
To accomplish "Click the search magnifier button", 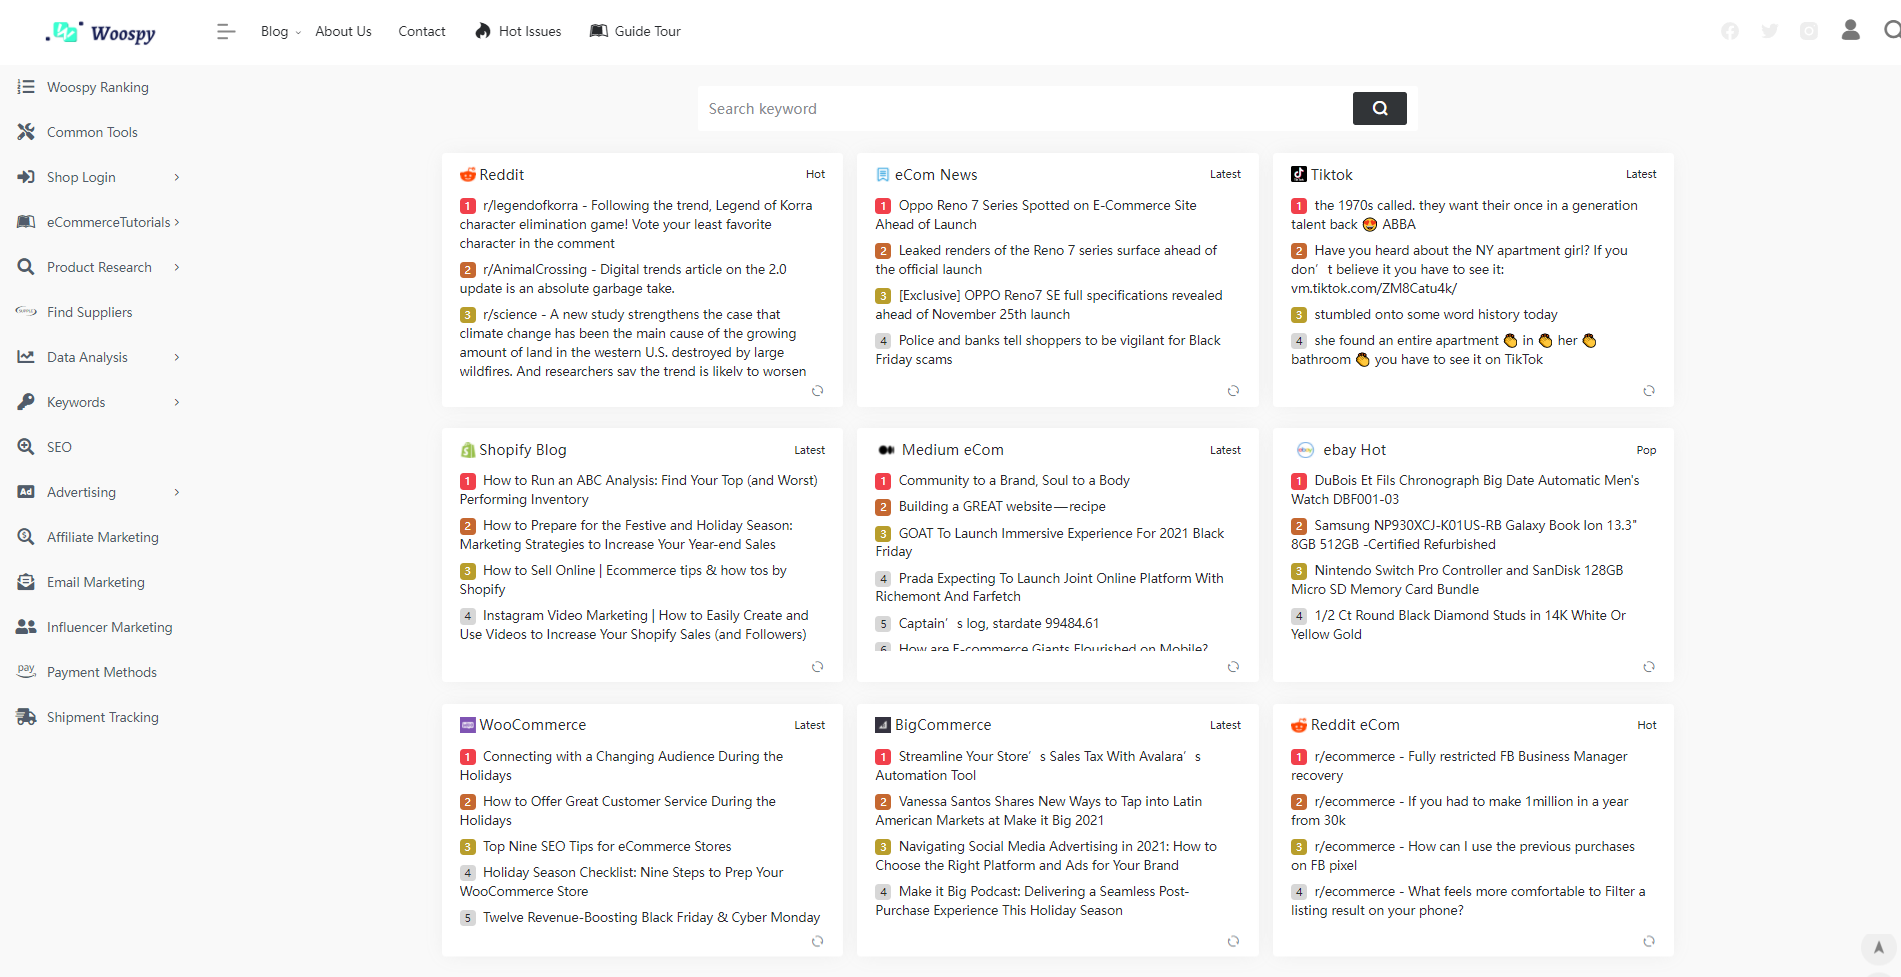I will [1380, 108].
